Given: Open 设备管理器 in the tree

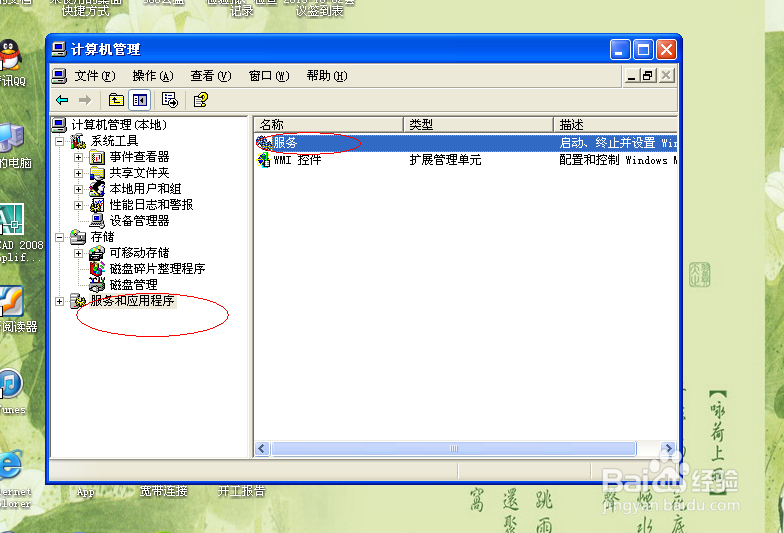Looking at the screenshot, I should click(x=139, y=221).
